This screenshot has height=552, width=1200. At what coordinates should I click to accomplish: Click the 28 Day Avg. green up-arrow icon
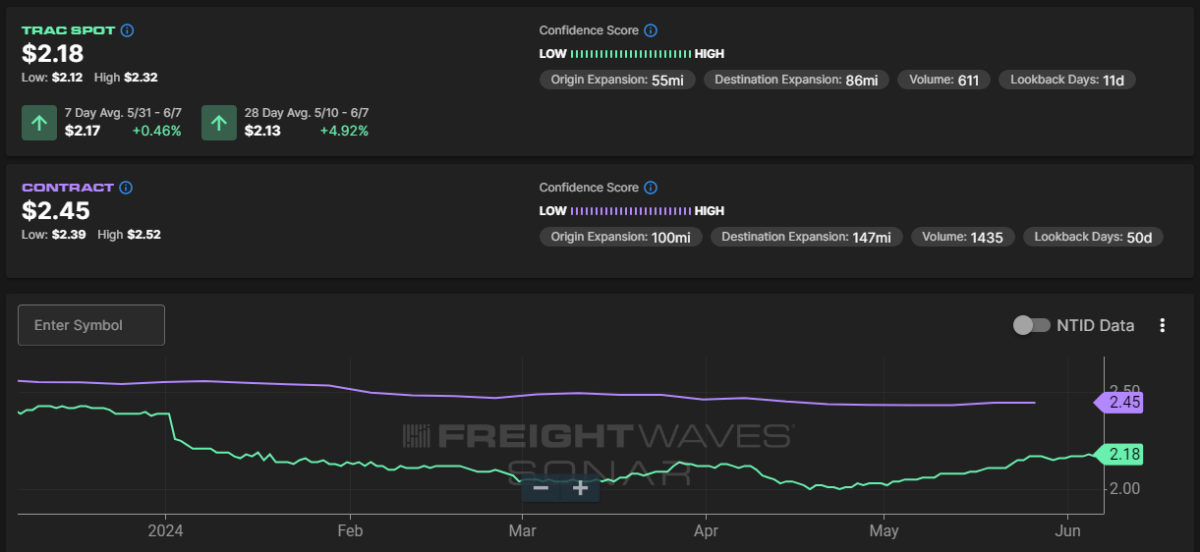(219, 123)
